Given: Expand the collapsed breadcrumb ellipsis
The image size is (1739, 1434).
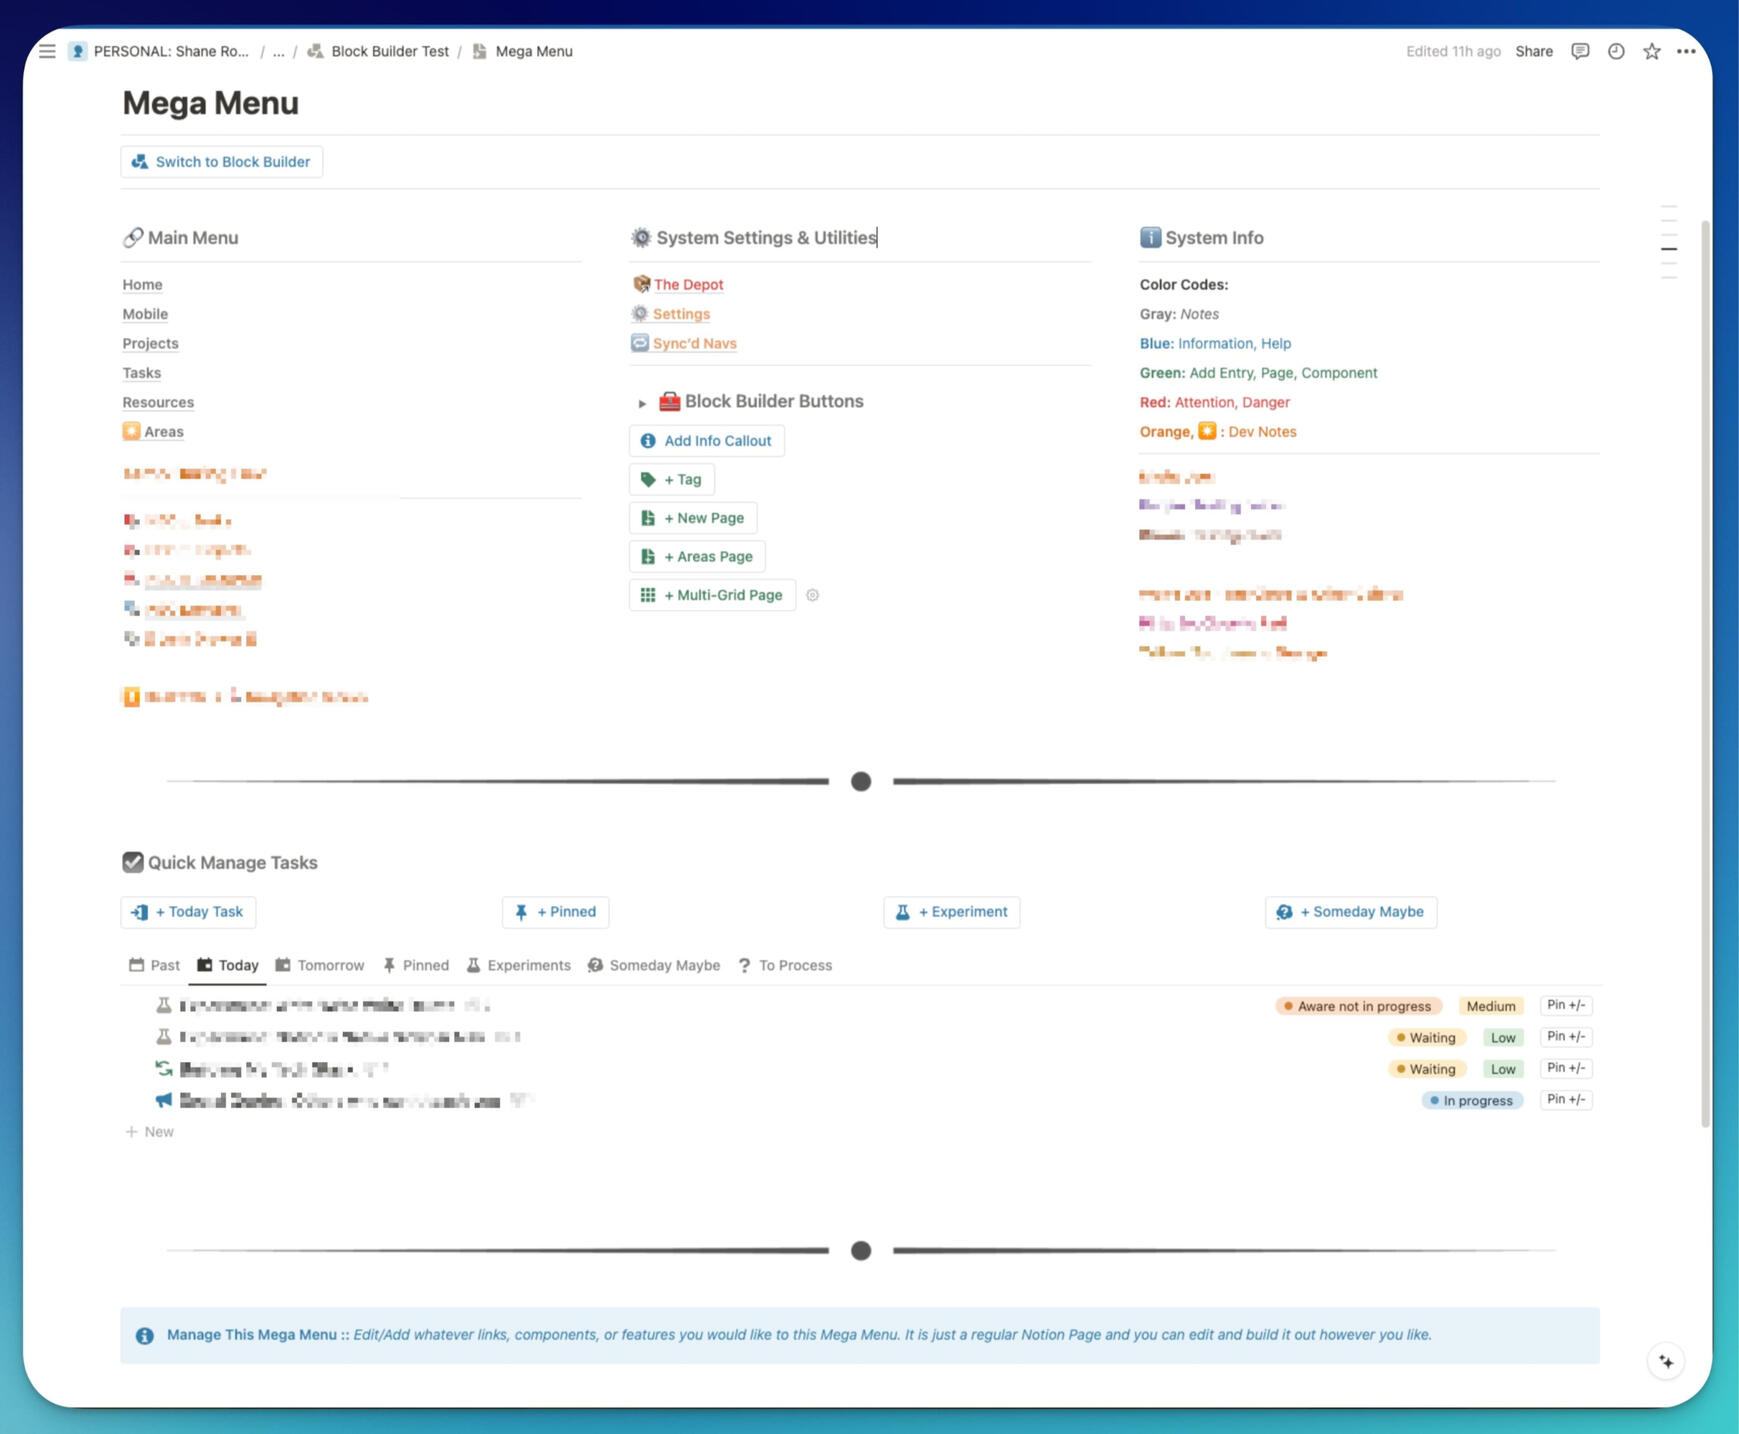Looking at the screenshot, I should tap(278, 51).
